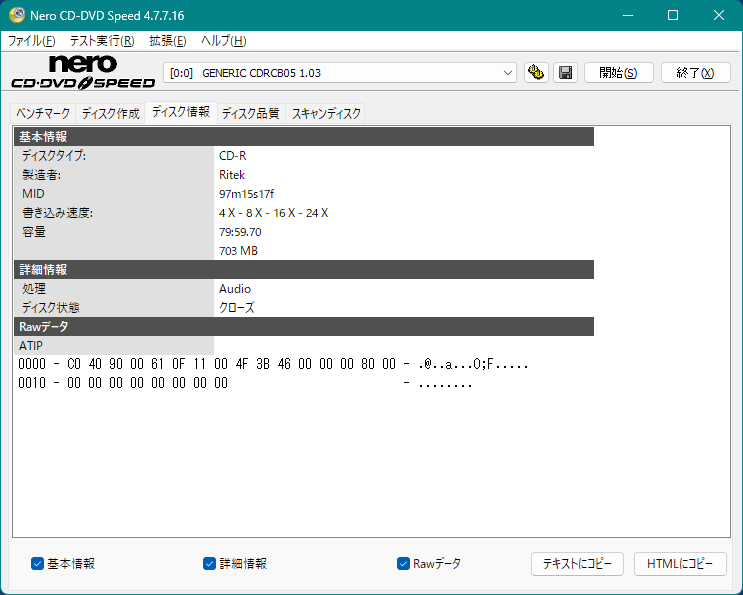
Task: Click the Nero CD-DVD Speed logo
Action: click(x=82, y=73)
